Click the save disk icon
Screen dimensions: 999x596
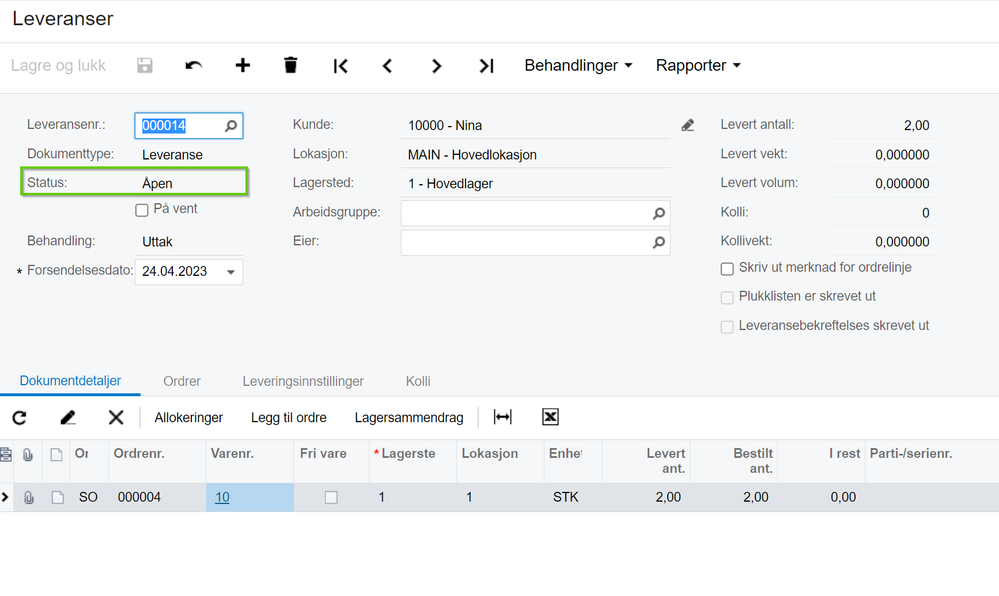(x=145, y=66)
